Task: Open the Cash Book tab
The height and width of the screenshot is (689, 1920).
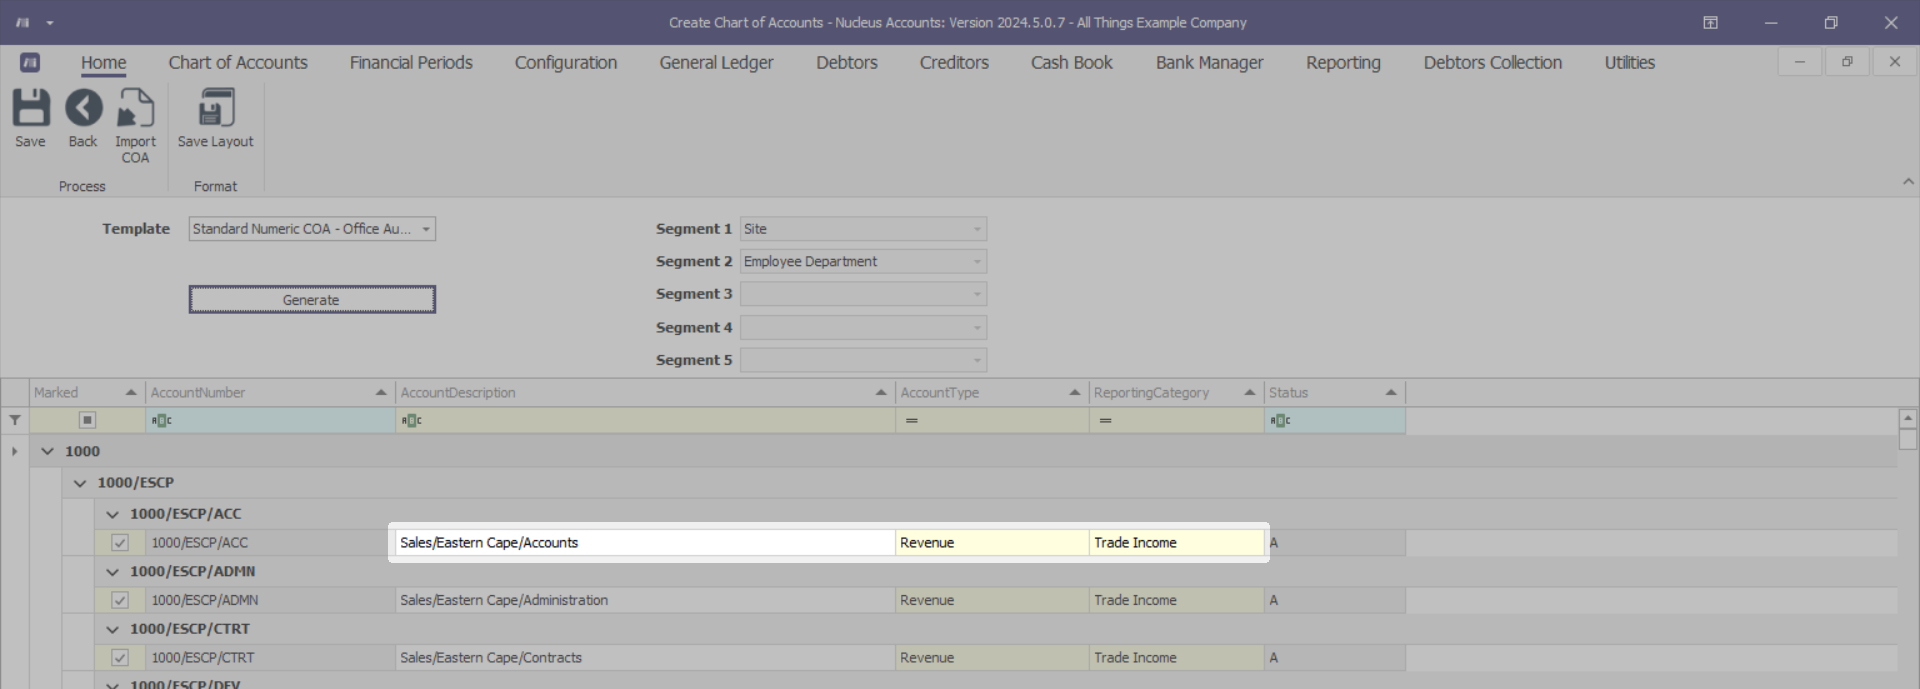Action: (1072, 62)
